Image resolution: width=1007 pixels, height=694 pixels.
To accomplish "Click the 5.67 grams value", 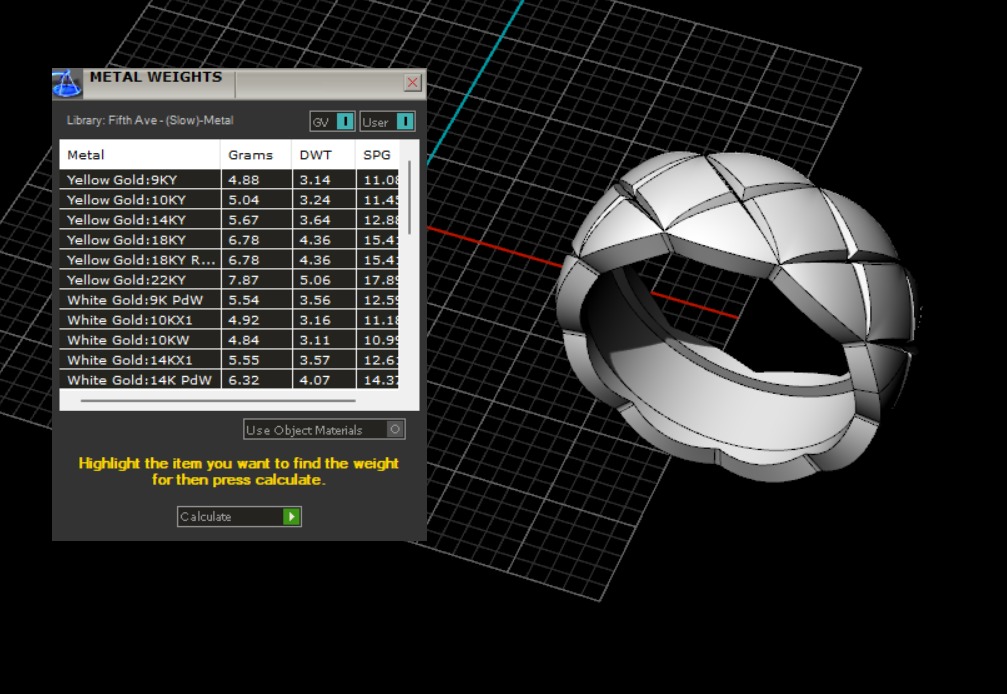I will [x=244, y=220].
